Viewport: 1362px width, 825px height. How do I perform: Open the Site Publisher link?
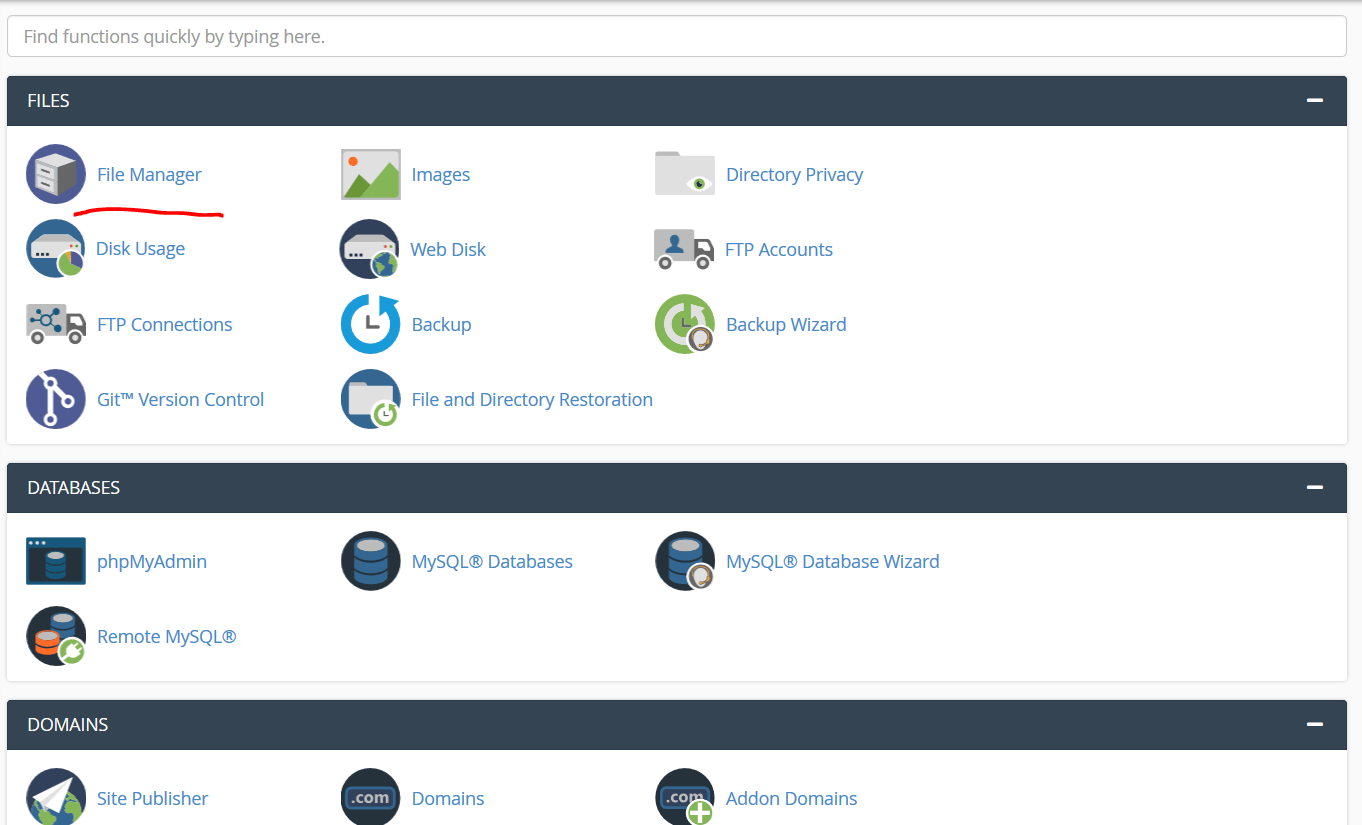point(153,798)
